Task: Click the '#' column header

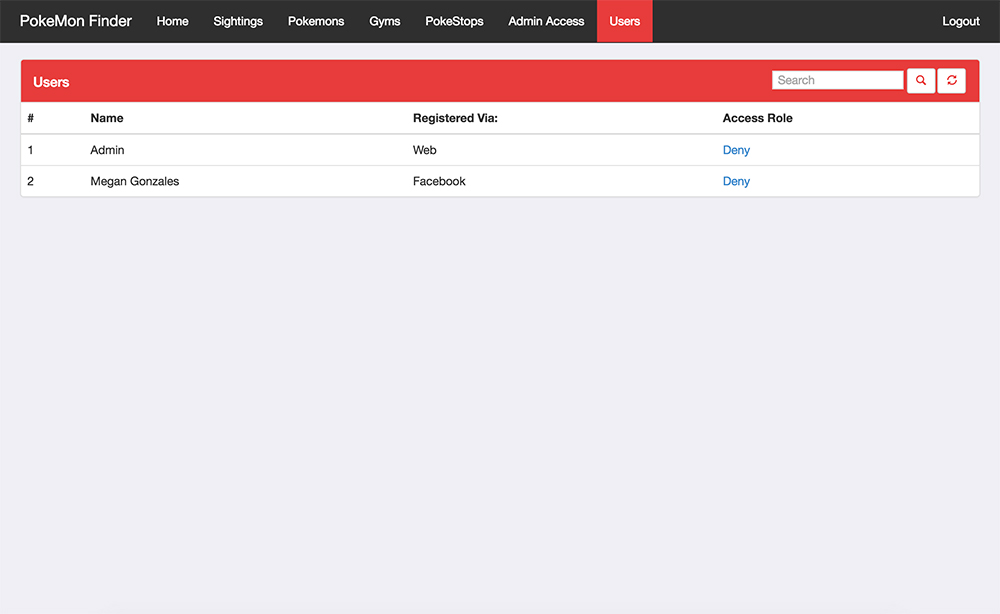Action: (31, 118)
